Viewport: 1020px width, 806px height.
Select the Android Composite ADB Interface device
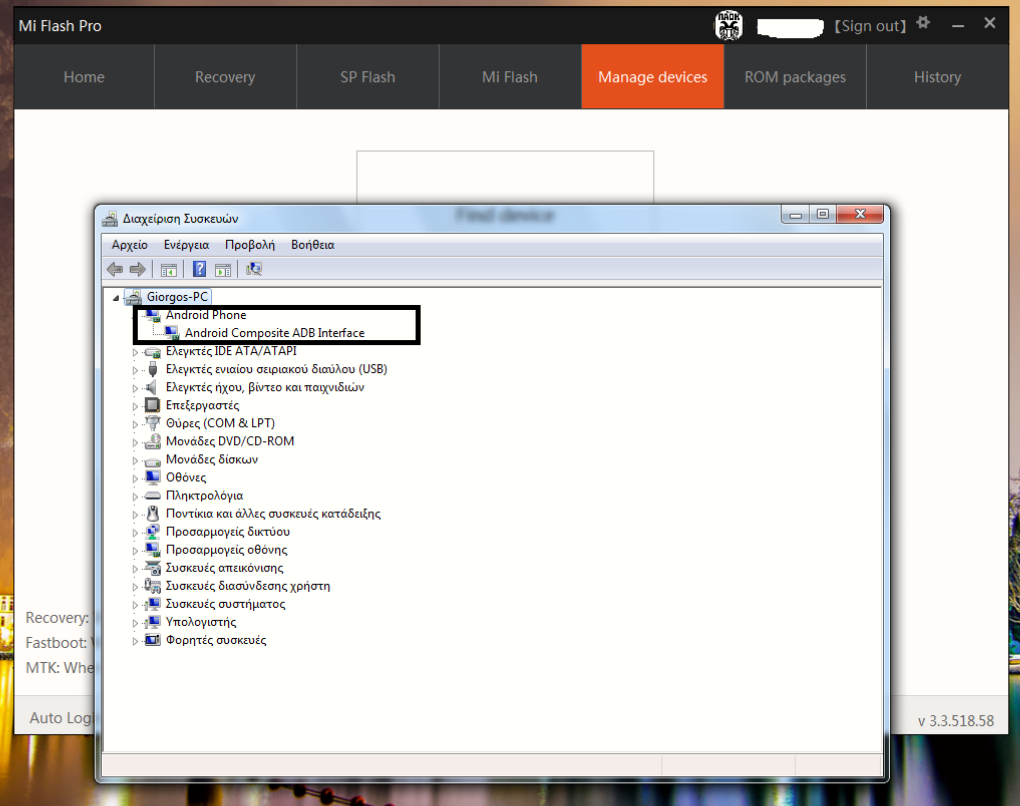point(274,333)
